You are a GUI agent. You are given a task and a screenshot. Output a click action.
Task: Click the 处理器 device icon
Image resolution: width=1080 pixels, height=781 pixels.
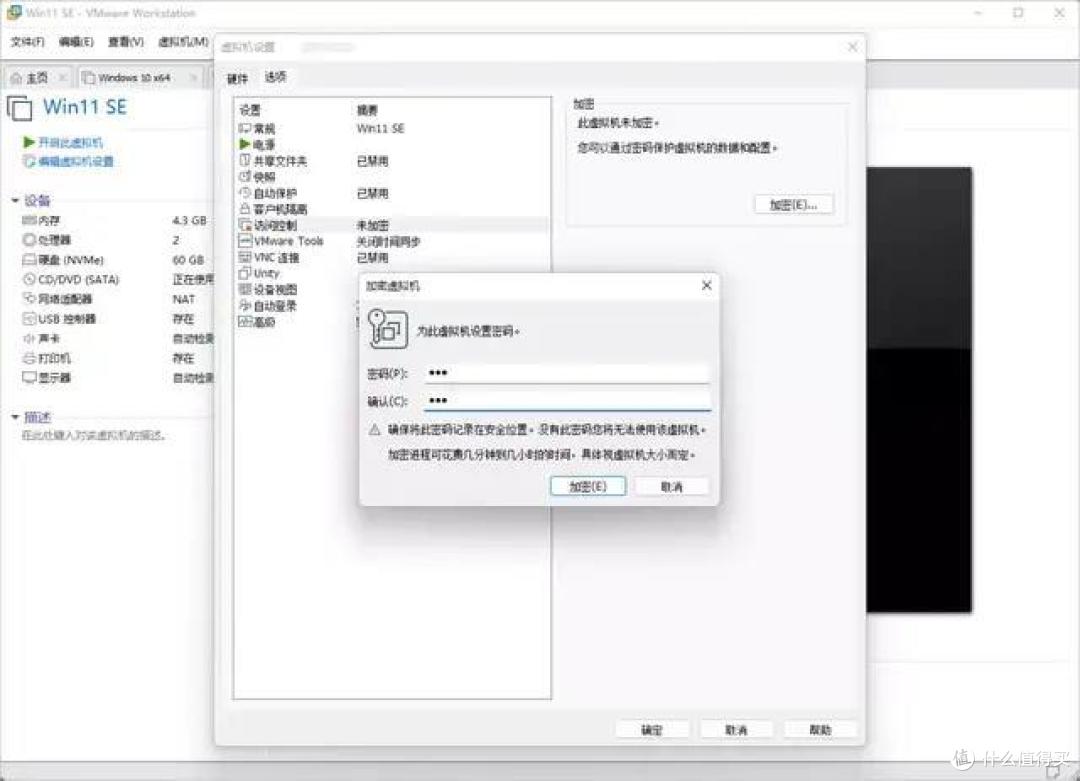[x=29, y=240]
